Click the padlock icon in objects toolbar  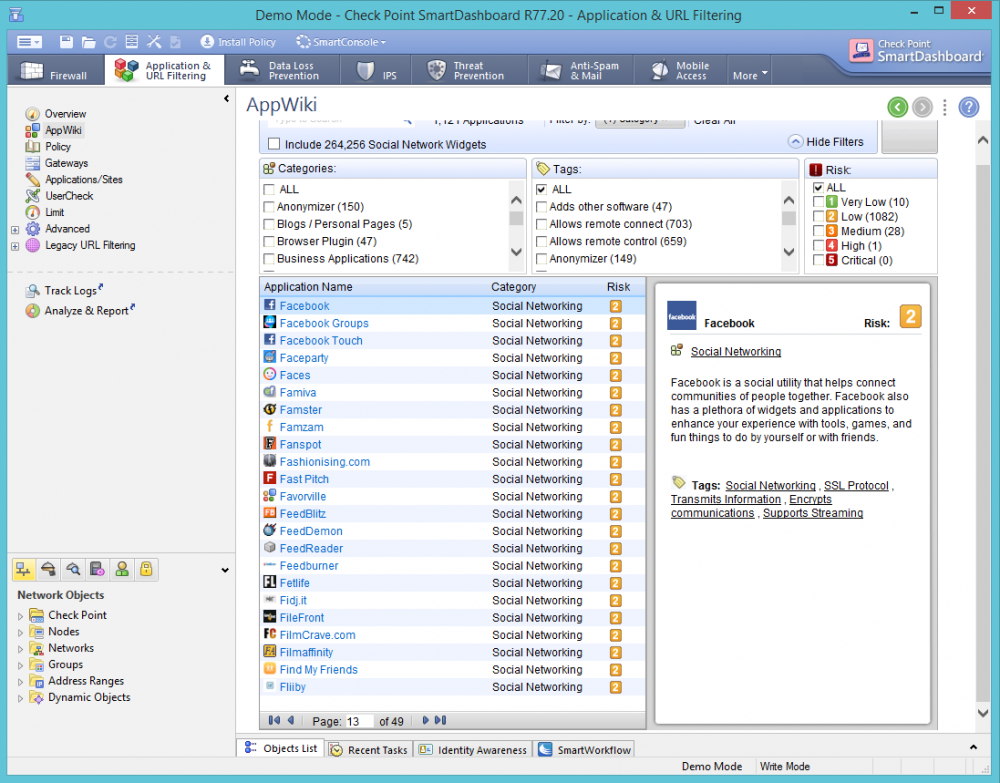click(x=146, y=569)
